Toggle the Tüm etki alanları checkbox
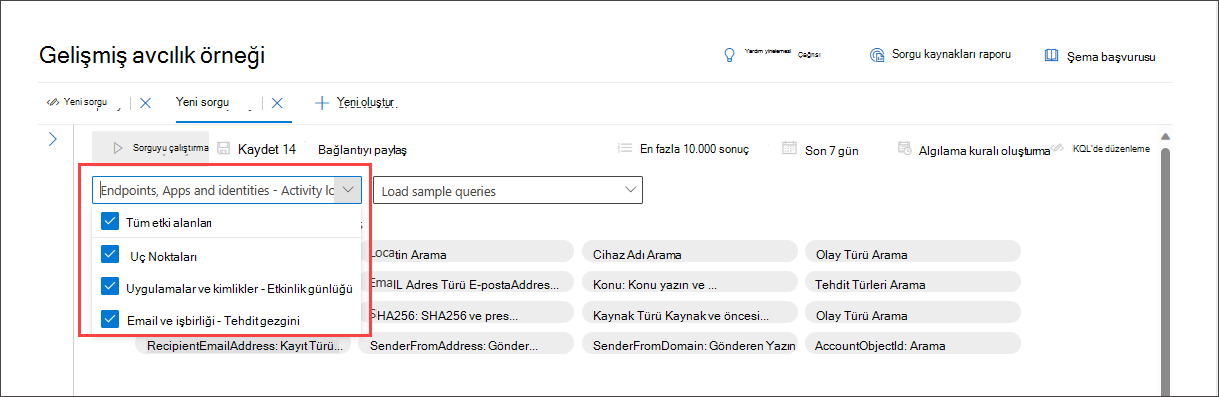The image size is (1219, 397). click(109, 222)
